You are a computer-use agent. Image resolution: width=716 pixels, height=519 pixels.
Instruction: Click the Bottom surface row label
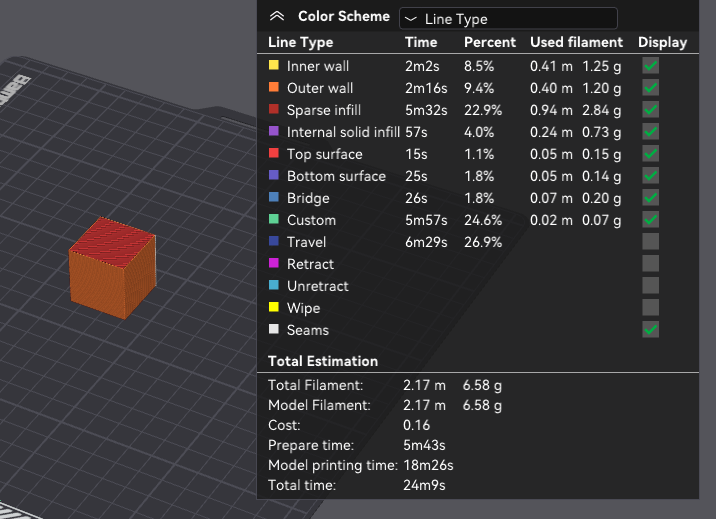(x=335, y=176)
